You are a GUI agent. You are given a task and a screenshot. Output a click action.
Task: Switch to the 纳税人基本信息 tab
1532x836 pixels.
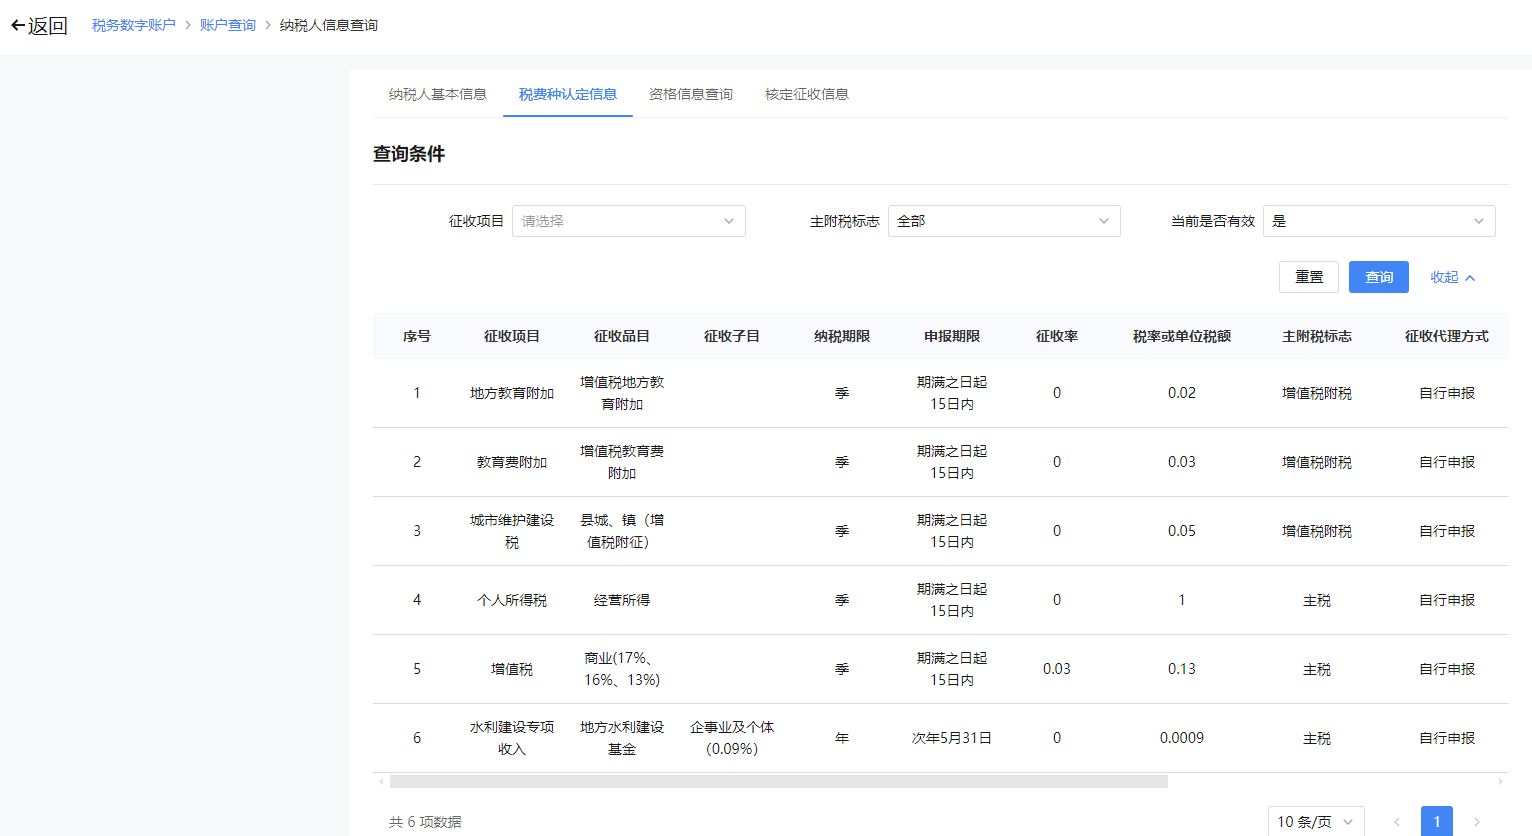(x=437, y=94)
